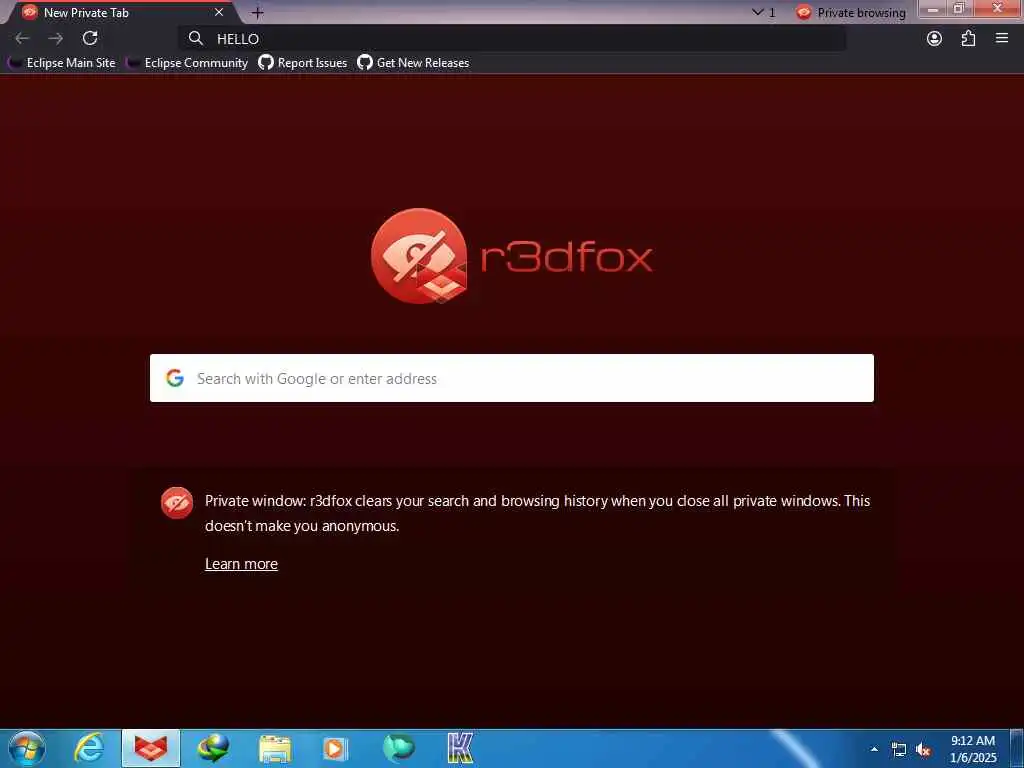Click the Google G icon in search box
The height and width of the screenshot is (768, 1024).
pos(174,378)
